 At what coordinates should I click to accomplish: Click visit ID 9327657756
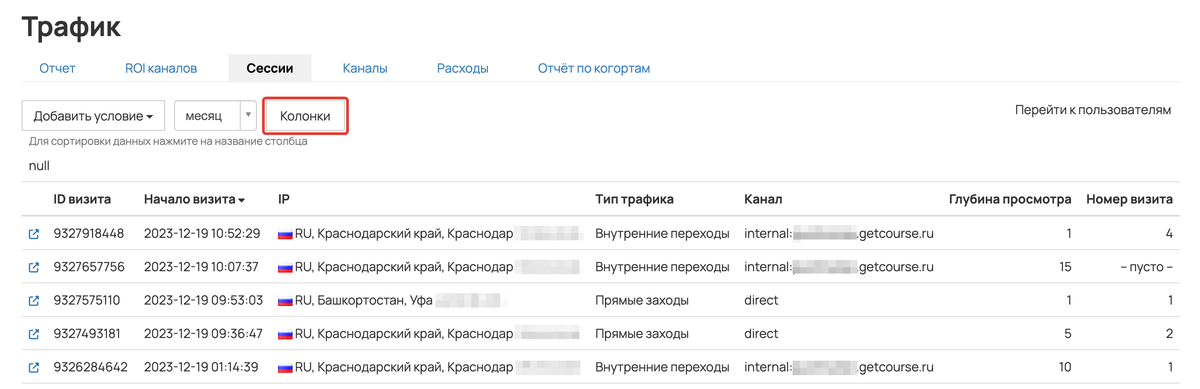coord(89,267)
